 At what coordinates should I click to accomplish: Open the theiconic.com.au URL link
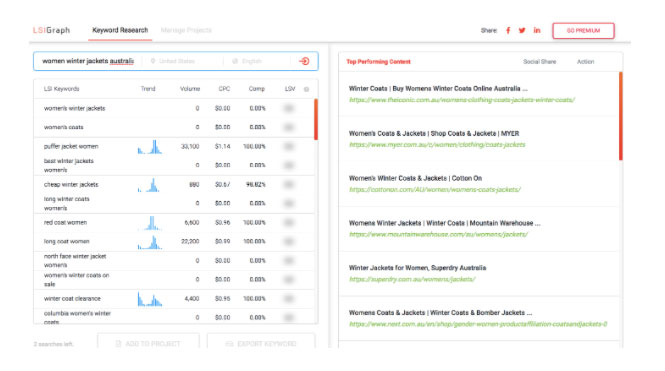(462, 100)
